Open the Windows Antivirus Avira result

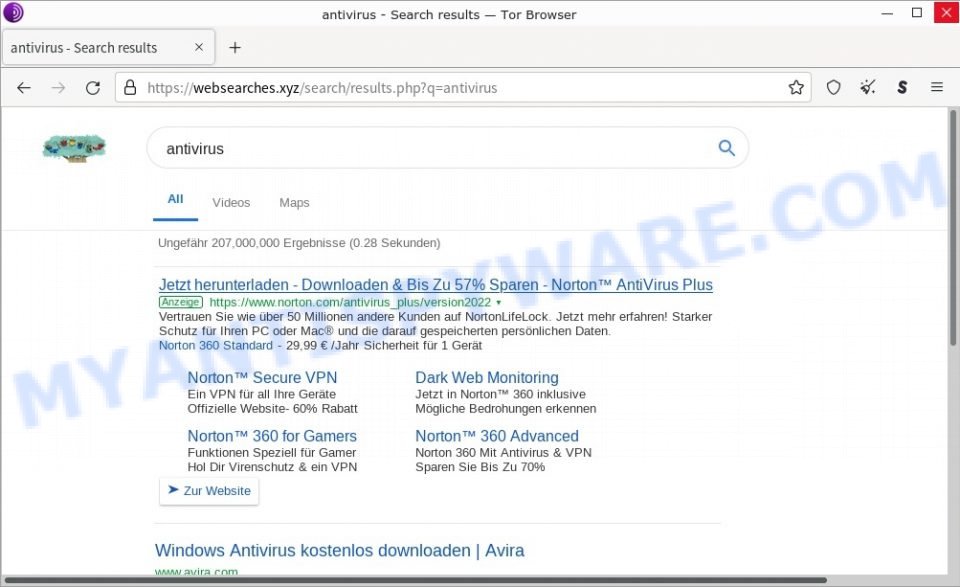pyautogui.click(x=339, y=550)
